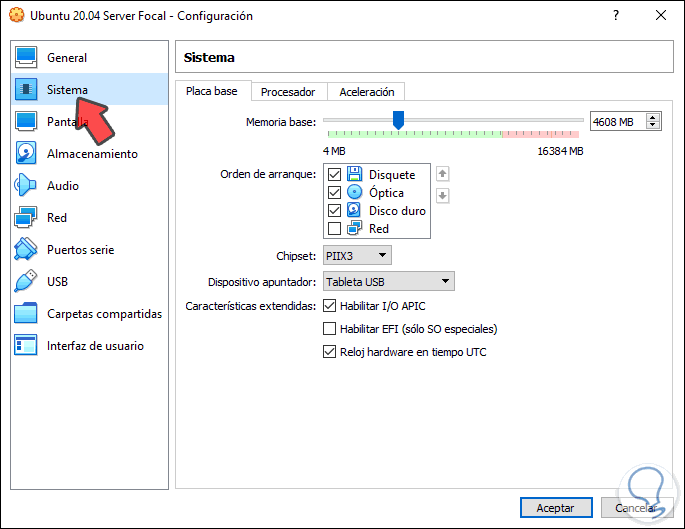Select Disco duro text in boot list
The height and width of the screenshot is (529, 685).
coord(397,211)
